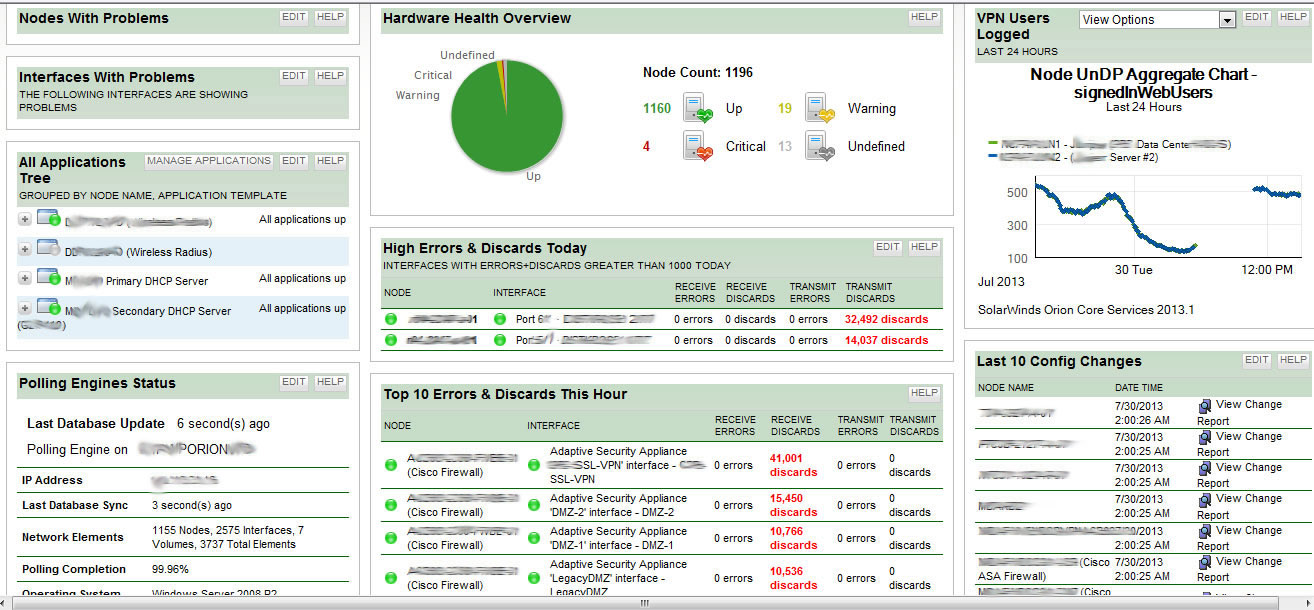Expand the Wireless Radius tree node
Image resolution: width=1314 pixels, height=610 pixels.
(x=24, y=249)
